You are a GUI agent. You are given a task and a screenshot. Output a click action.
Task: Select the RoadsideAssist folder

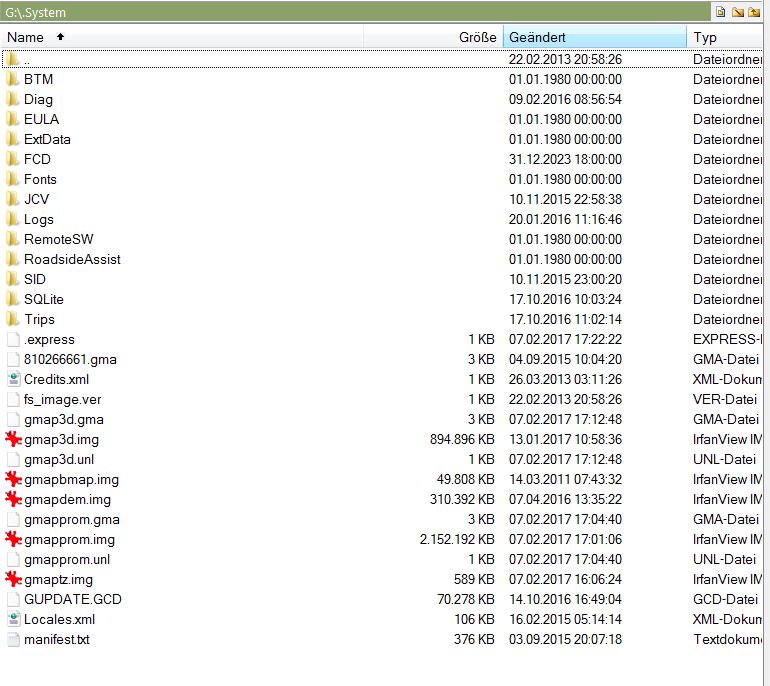pos(72,259)
